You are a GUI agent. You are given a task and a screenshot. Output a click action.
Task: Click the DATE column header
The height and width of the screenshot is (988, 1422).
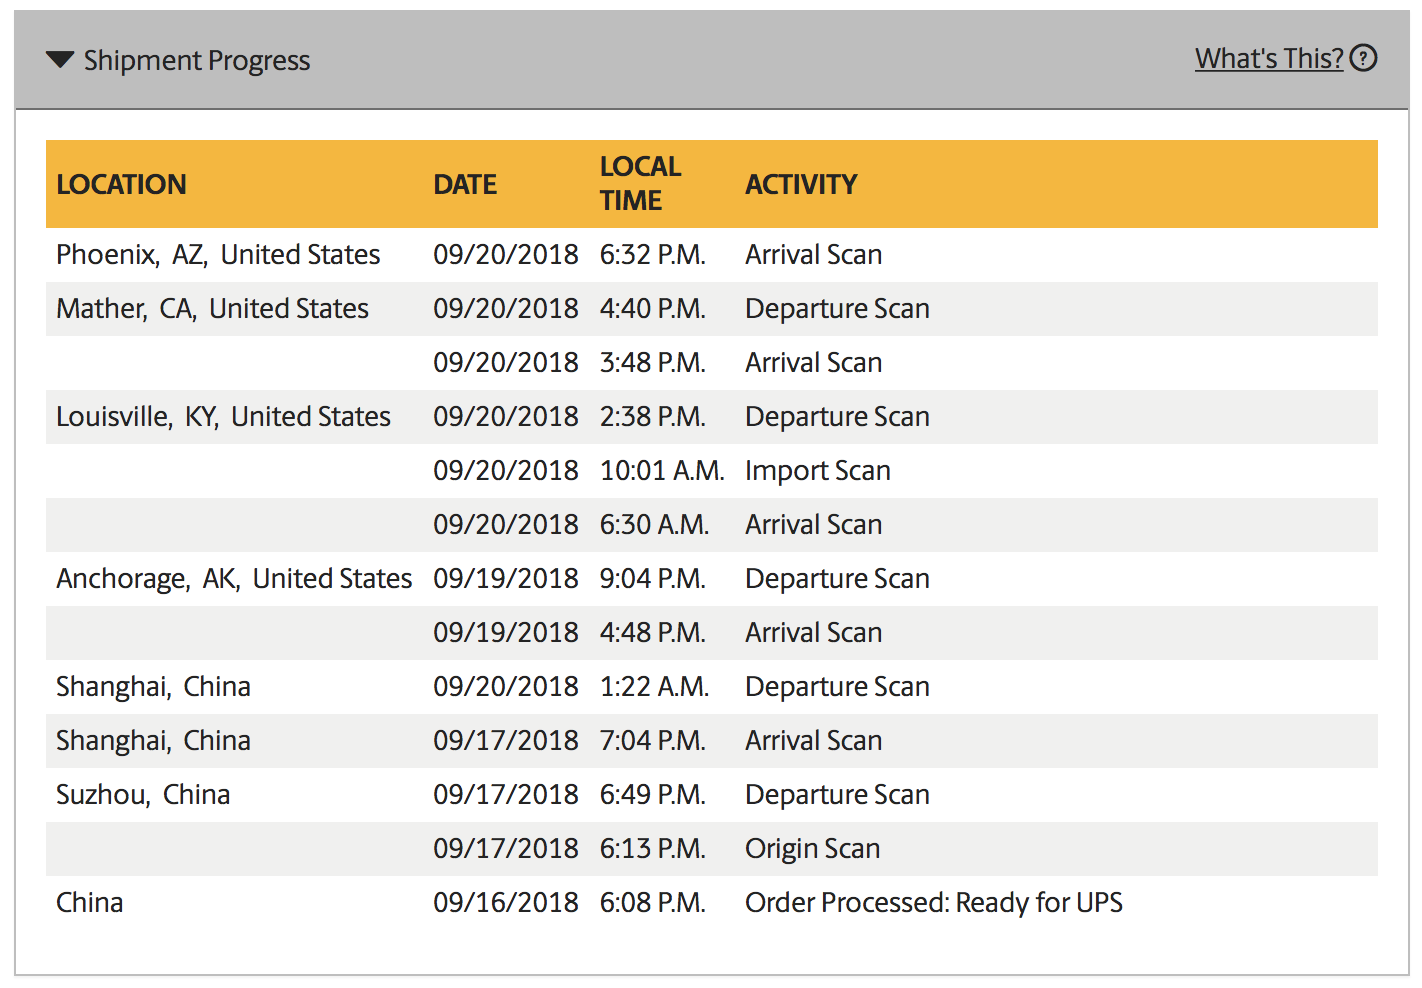[x=465, y=185]
